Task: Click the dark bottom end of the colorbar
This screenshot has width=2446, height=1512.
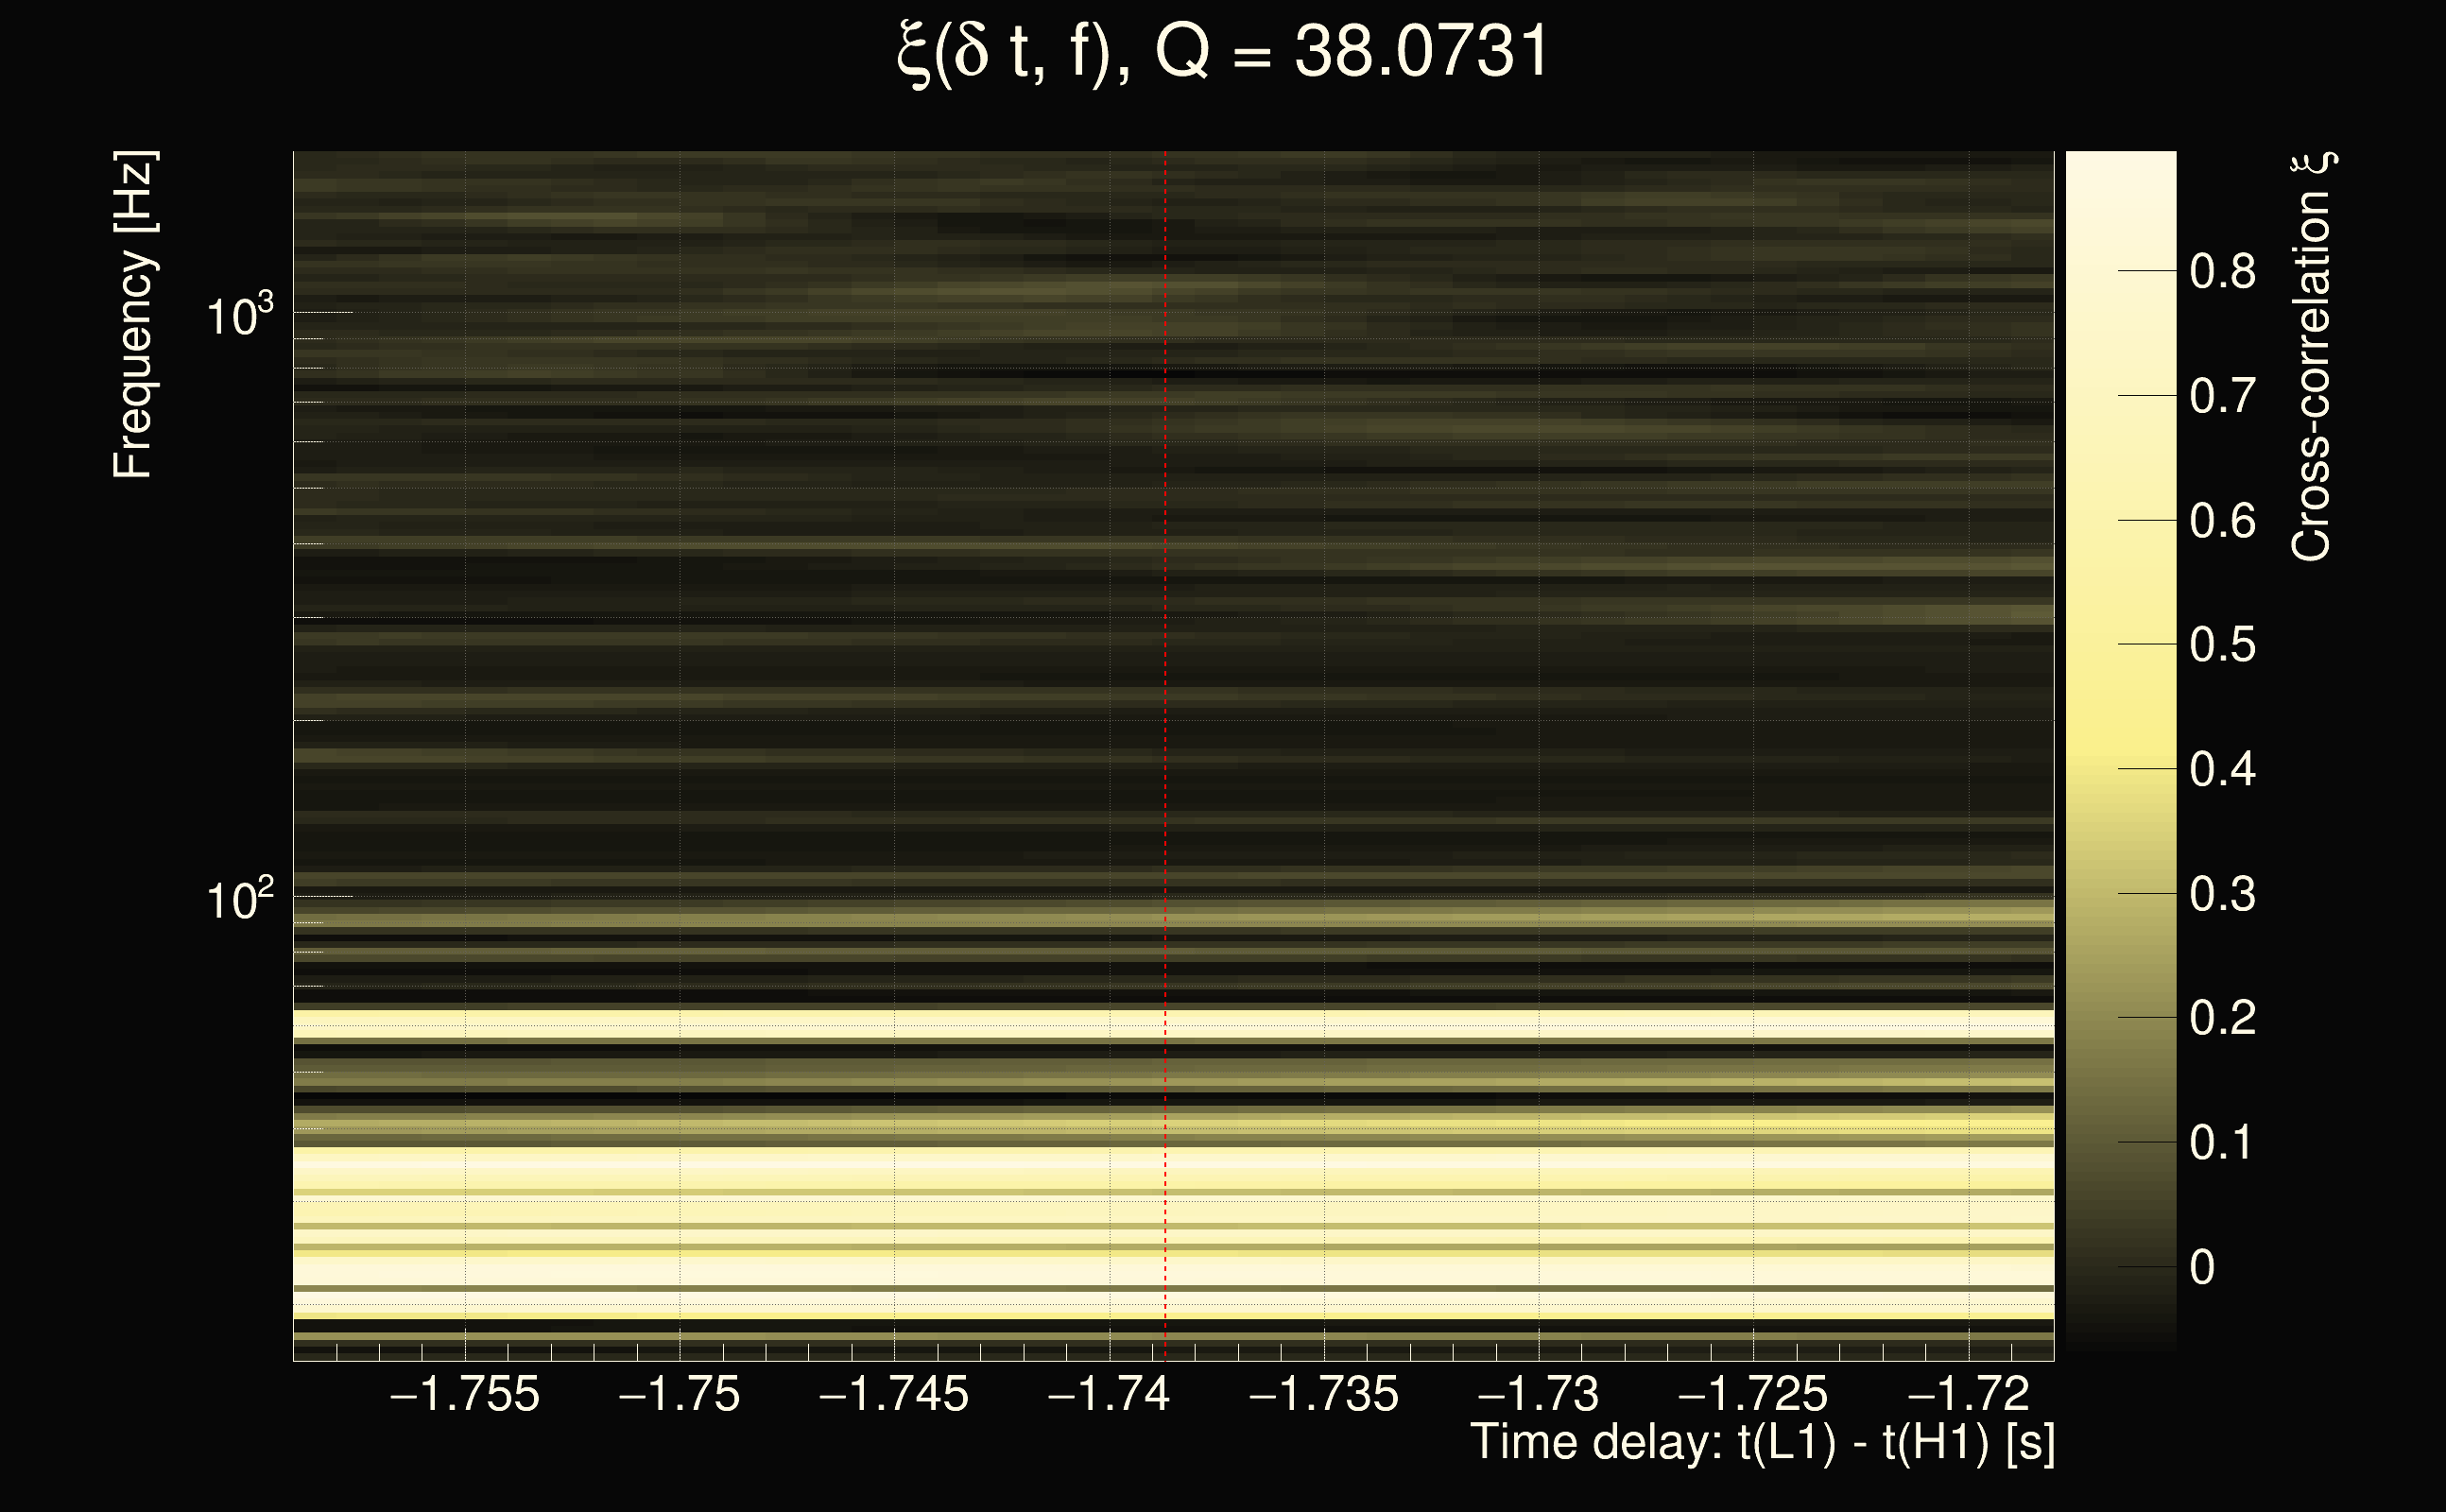Action: [x=2121, y=1340]
